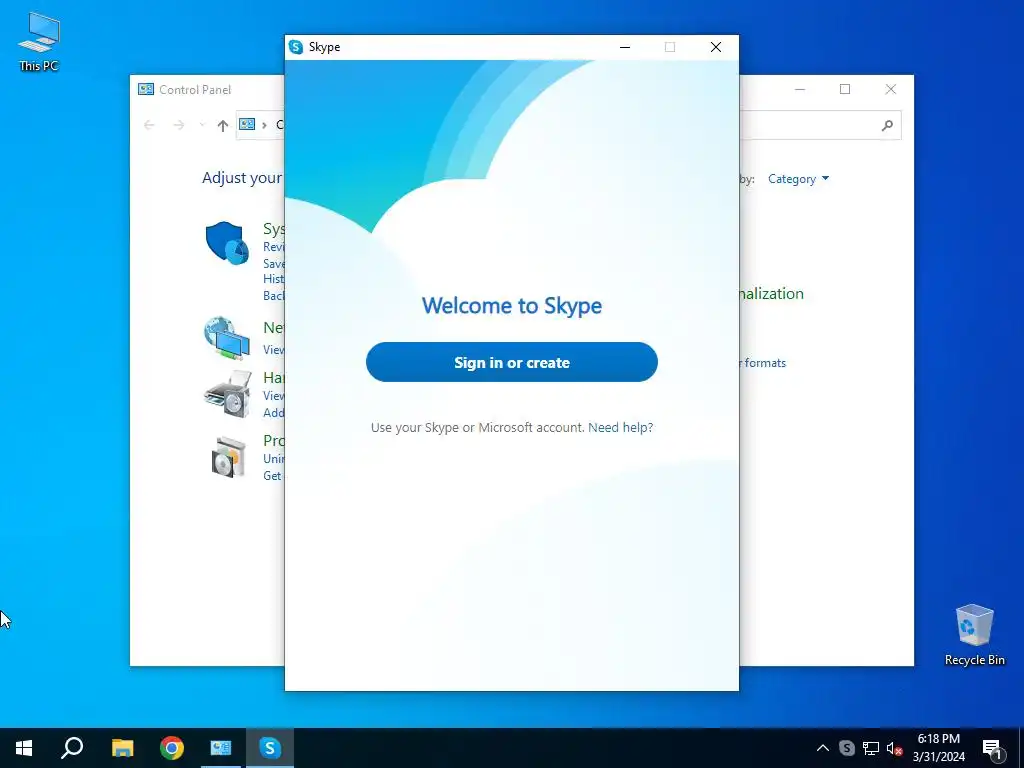
Task: Click the muted volume tray icon
Action: (x=894, y=748)
